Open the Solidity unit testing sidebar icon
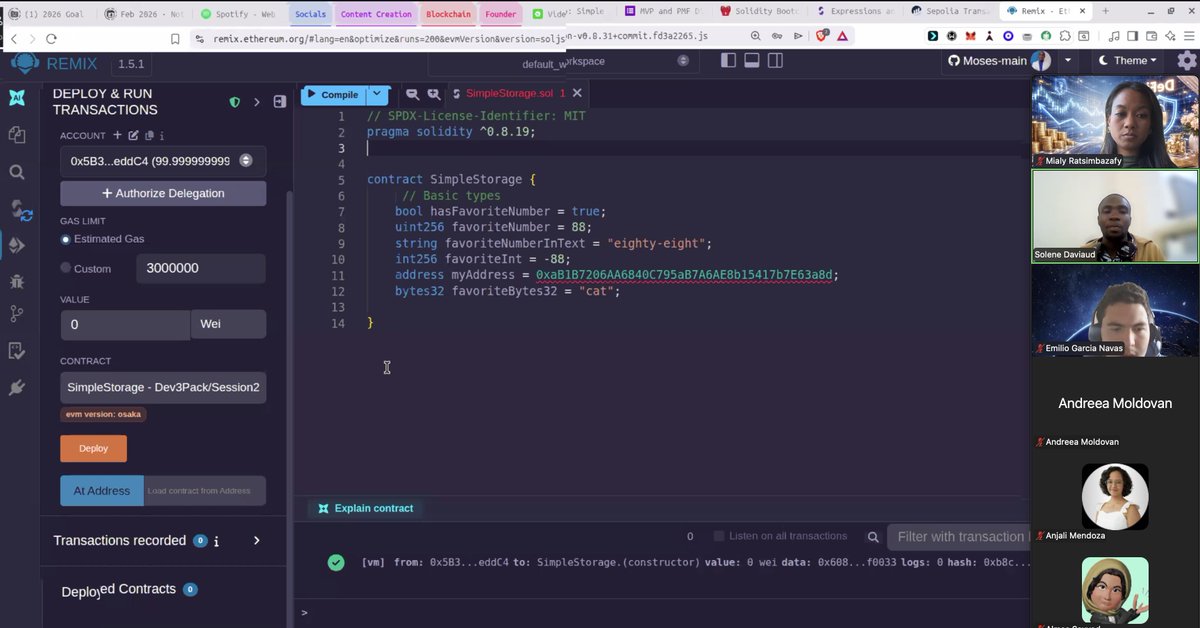The width and height of the screenshot is (1200, 628). (x=17, y=350)
